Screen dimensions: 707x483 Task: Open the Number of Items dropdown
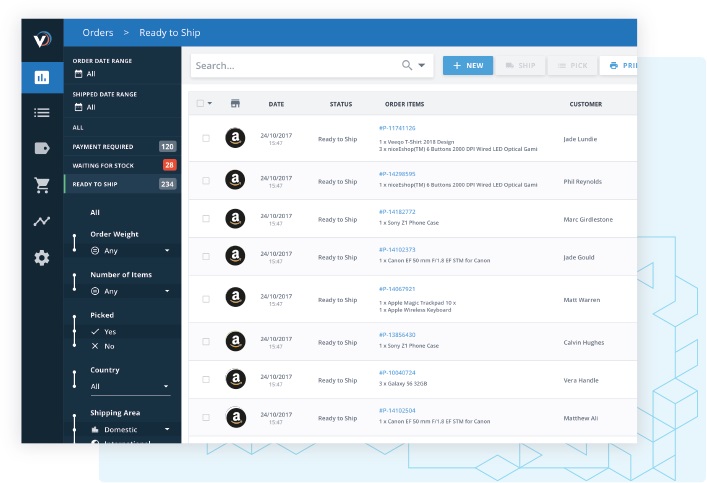(128, 291)
